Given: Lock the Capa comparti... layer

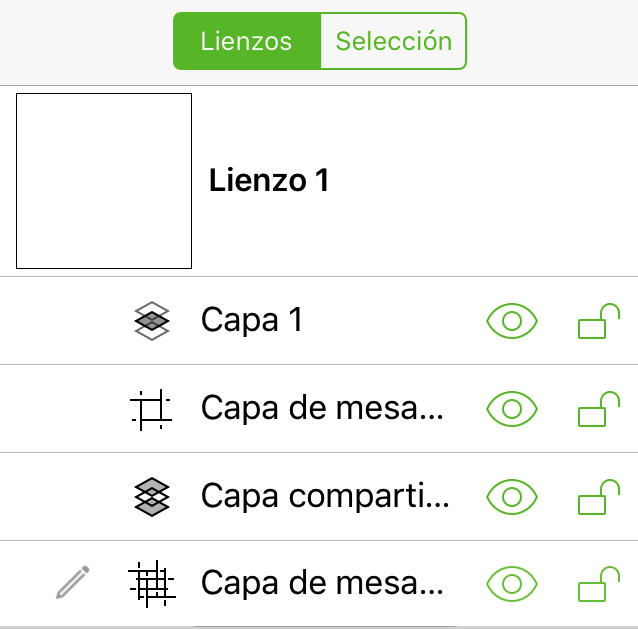Looking at the screenshot, I should (599, 497).
